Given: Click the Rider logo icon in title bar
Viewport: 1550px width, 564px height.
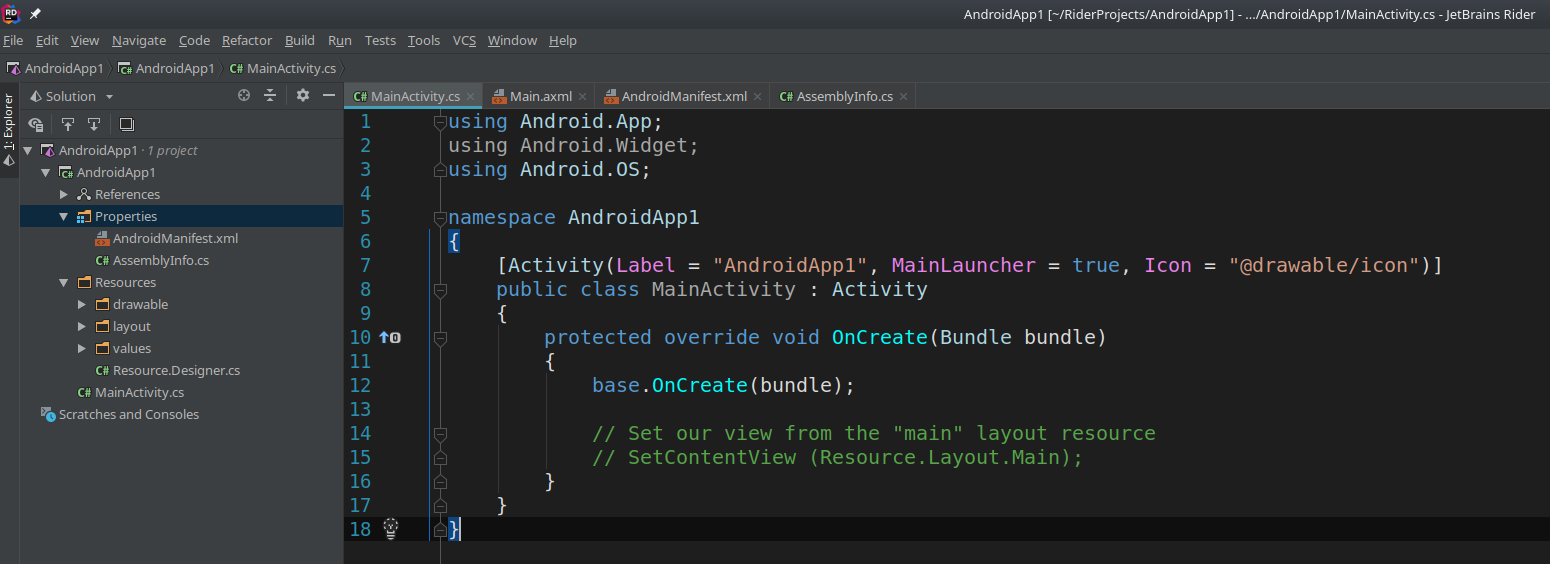Looking at the screenshot, I should pyautogui.click(x=11, y=14).
